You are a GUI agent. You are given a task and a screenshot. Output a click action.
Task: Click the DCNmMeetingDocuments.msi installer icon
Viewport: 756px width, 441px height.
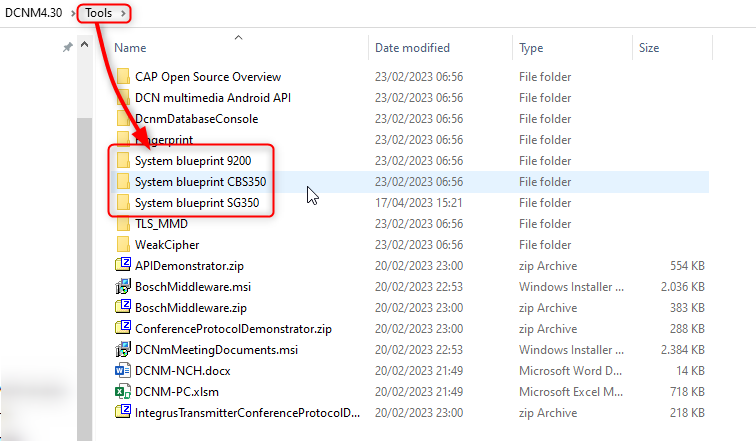[123, 349]
